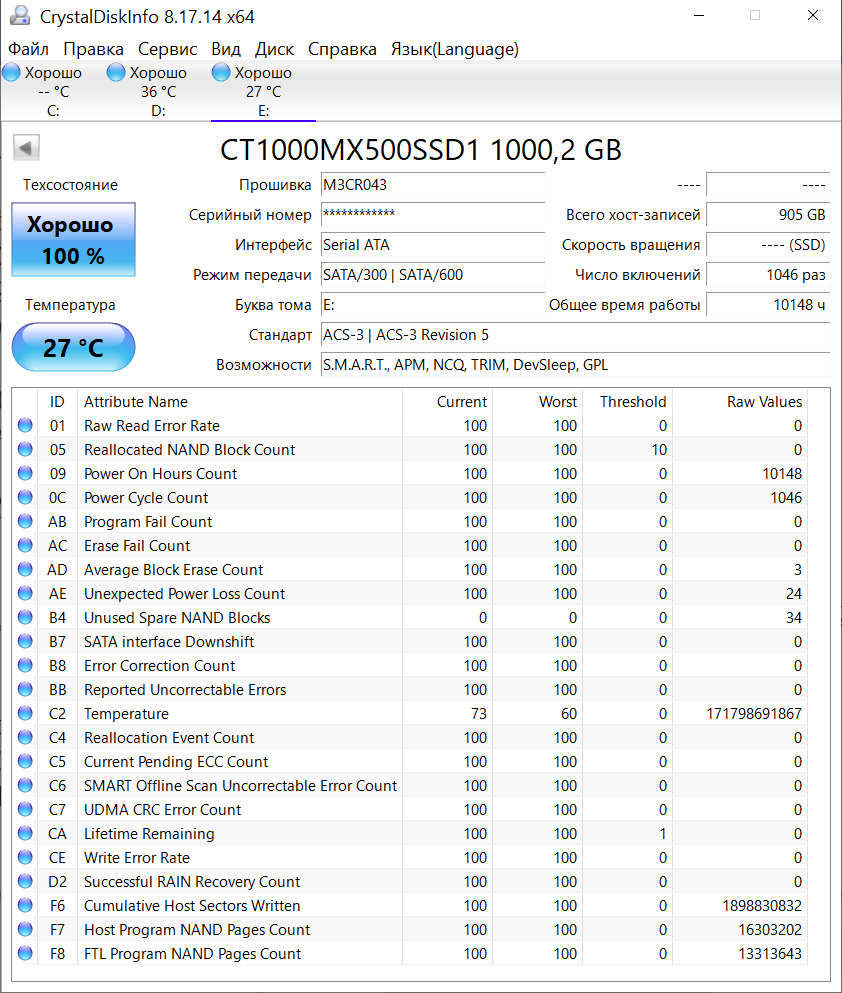This screenshot has height=993, width=842.
Task: Click the Raw Values column header
Action: [x=740, y=402]
